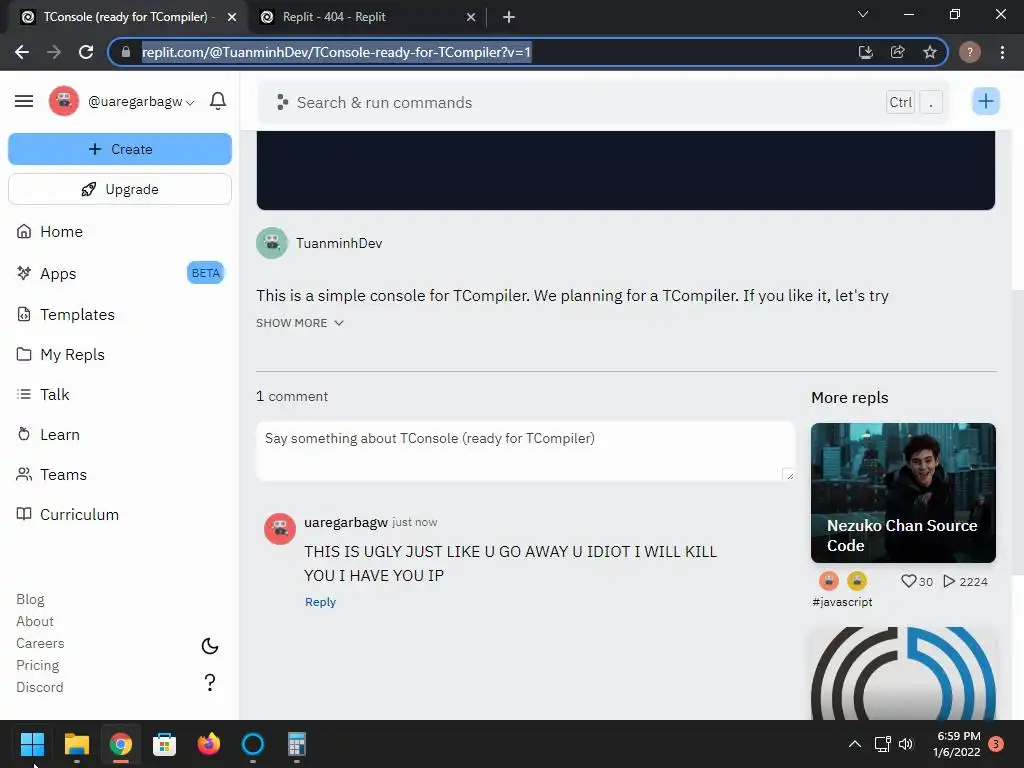
Task: Bookmark this page with star icon
Action: point(930,52)
